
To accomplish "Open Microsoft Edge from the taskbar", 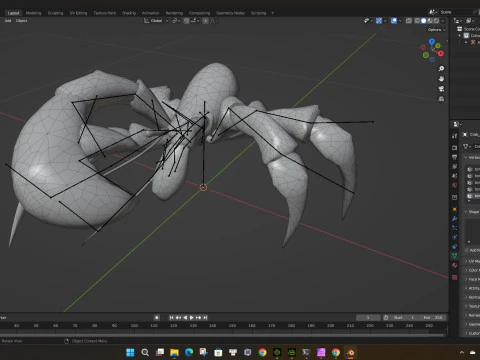I will [x=189, y=352].
